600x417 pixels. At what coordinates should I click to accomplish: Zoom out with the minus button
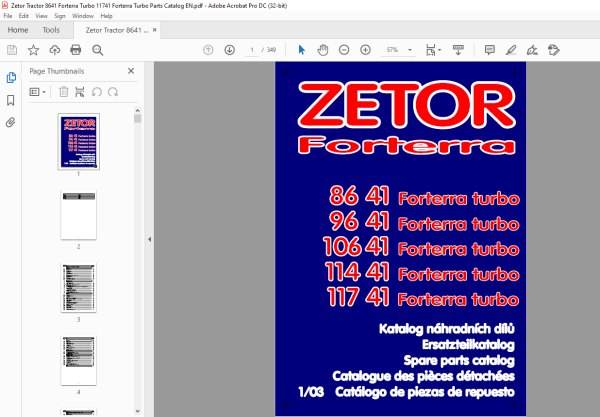344,50
